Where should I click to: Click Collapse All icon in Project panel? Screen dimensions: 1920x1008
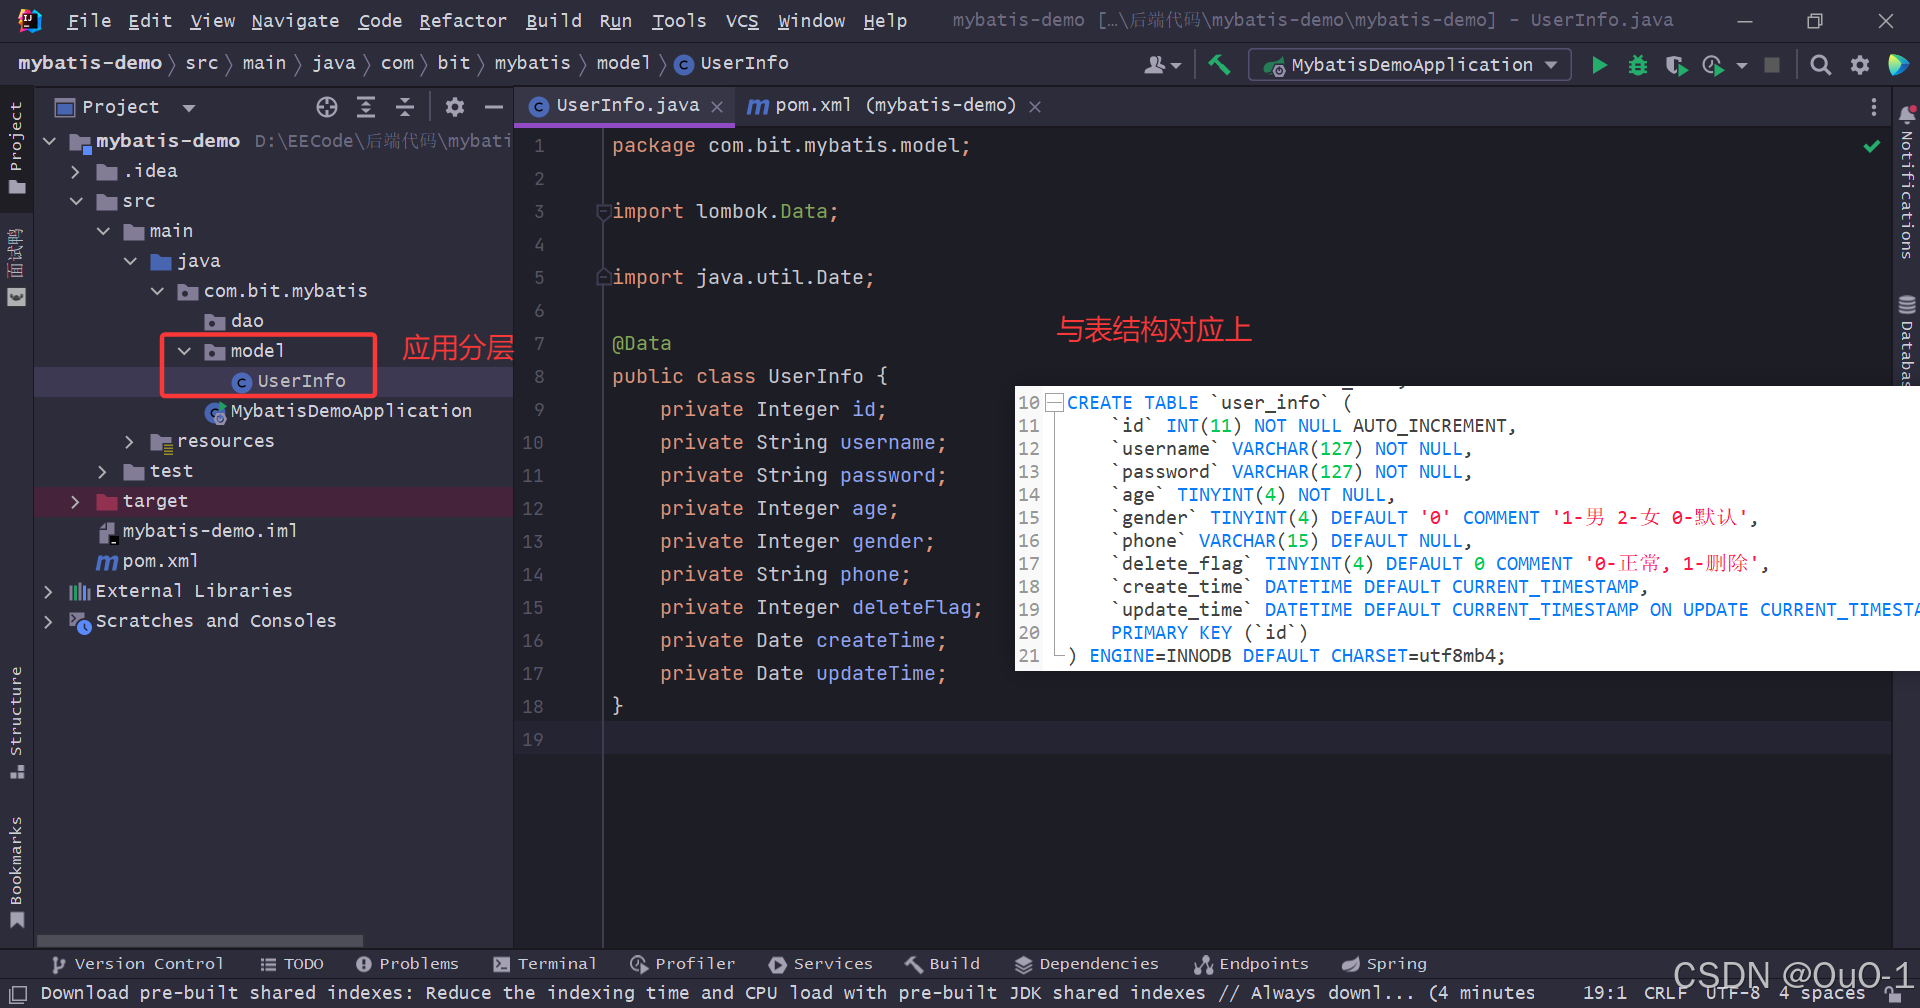405,107
